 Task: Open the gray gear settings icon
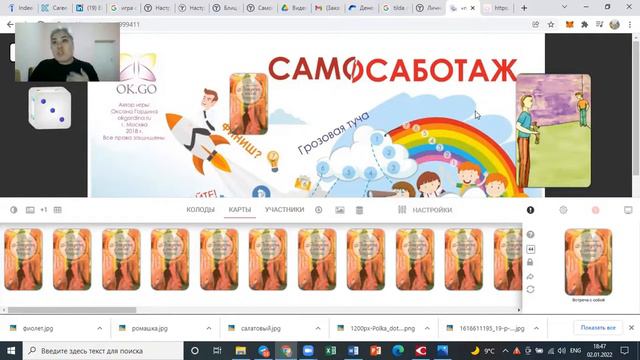point(563,210)
